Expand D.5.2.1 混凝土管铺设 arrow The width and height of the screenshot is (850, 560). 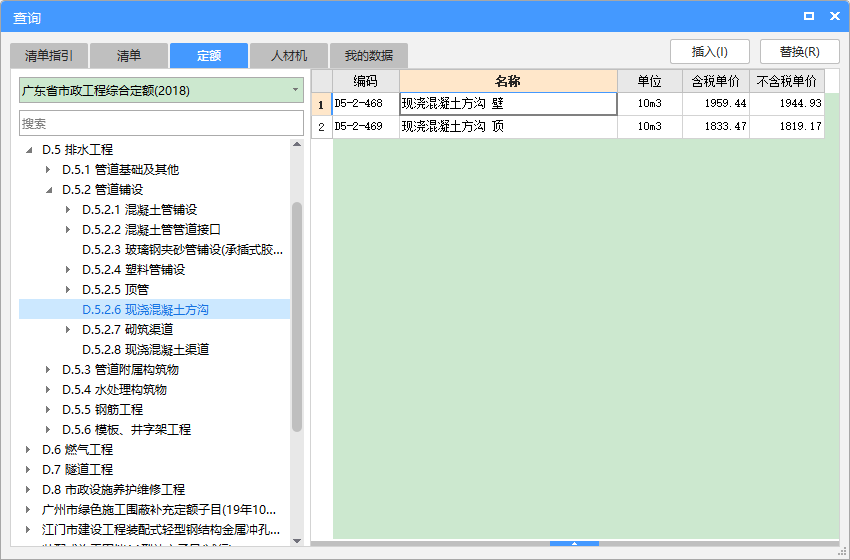coord(68,209)
